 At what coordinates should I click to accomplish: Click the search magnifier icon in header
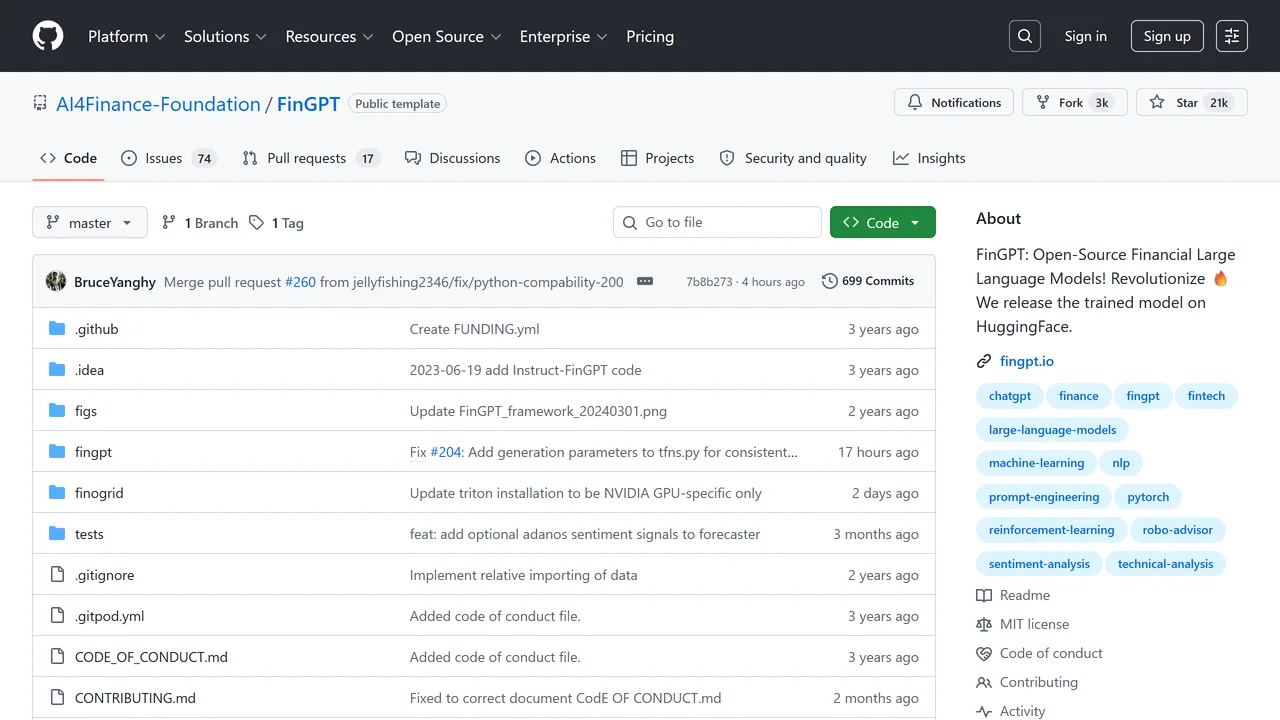tap(1025, 36)
